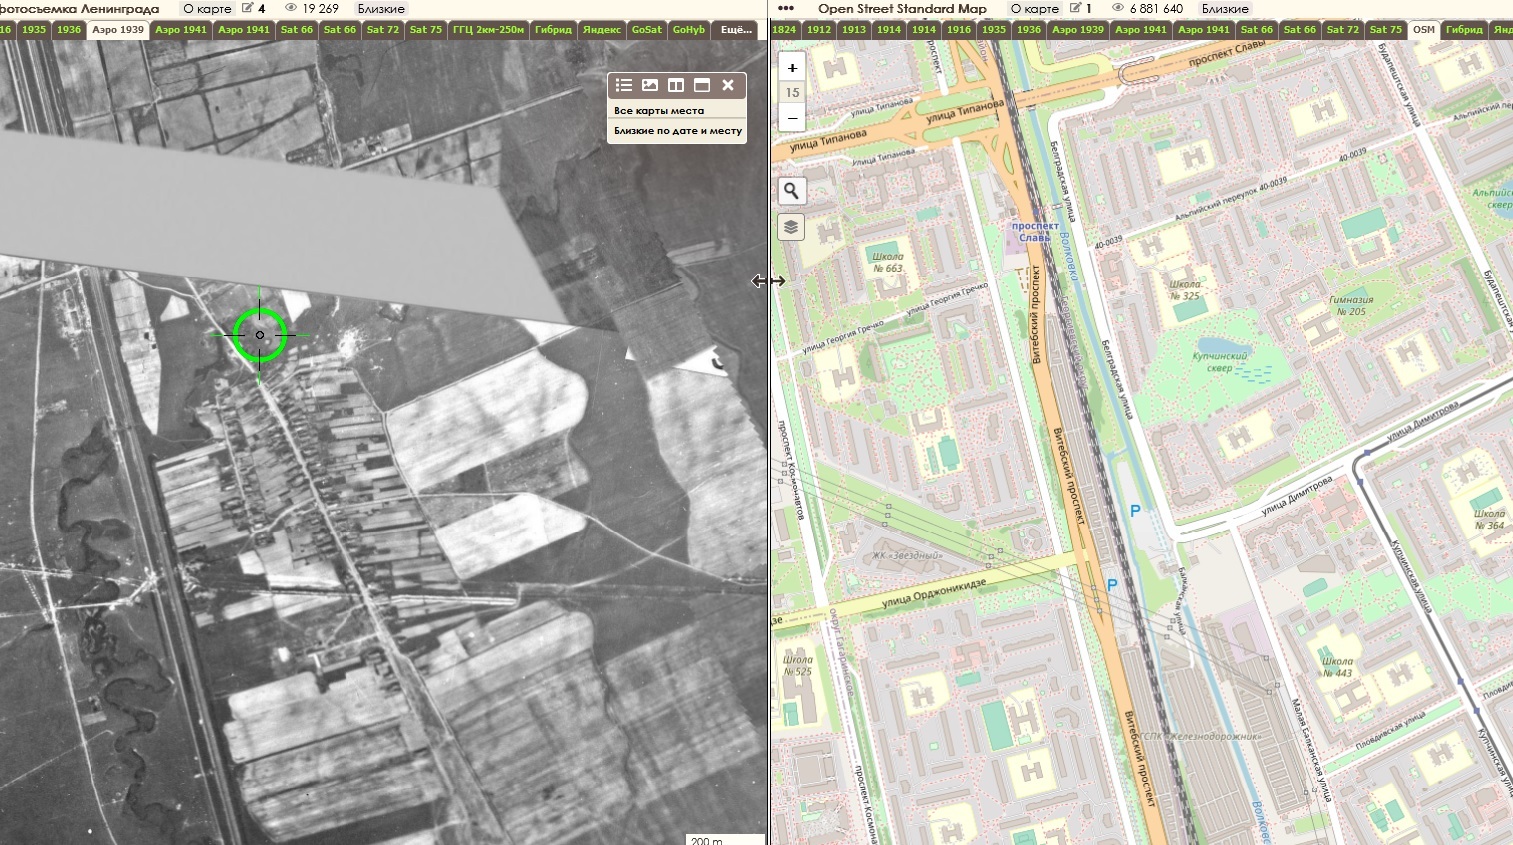Click the image icon in map popup toolbar
Image resolution: width=1513 pixels, height=845 pixels.
tap(650, 85)
